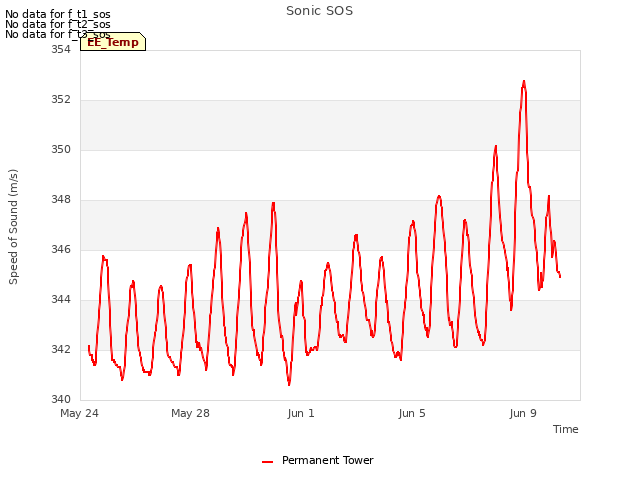640x480 pixels.
Task: Click the 354 y-axis value
Action: pyautogui.click(x=61, y=49)
